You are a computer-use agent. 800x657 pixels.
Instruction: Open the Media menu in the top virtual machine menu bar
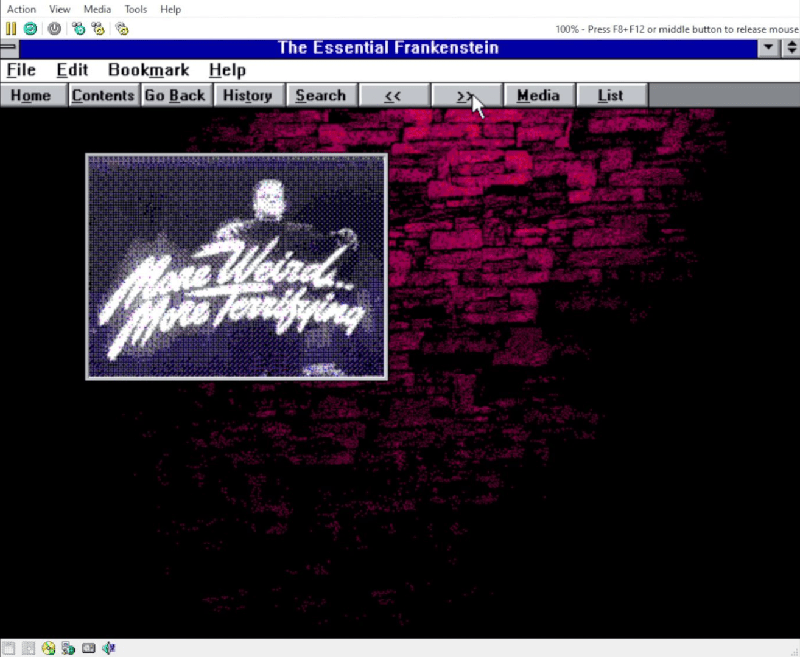tap(97, 9)
